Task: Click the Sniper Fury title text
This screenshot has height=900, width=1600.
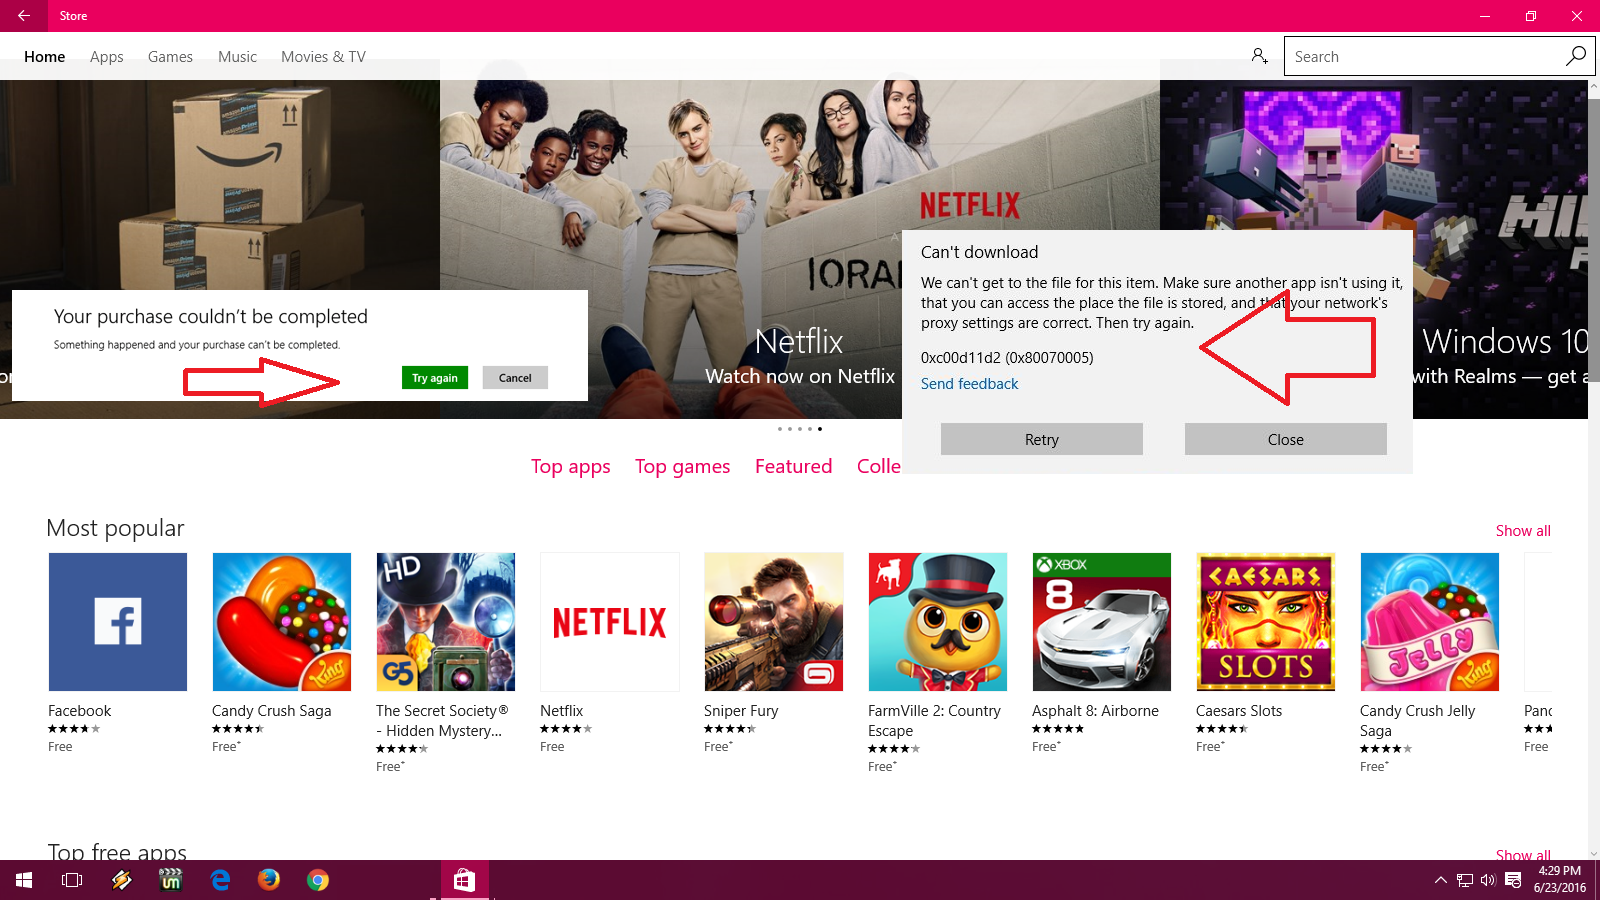Action: click(x=741, y=711)
